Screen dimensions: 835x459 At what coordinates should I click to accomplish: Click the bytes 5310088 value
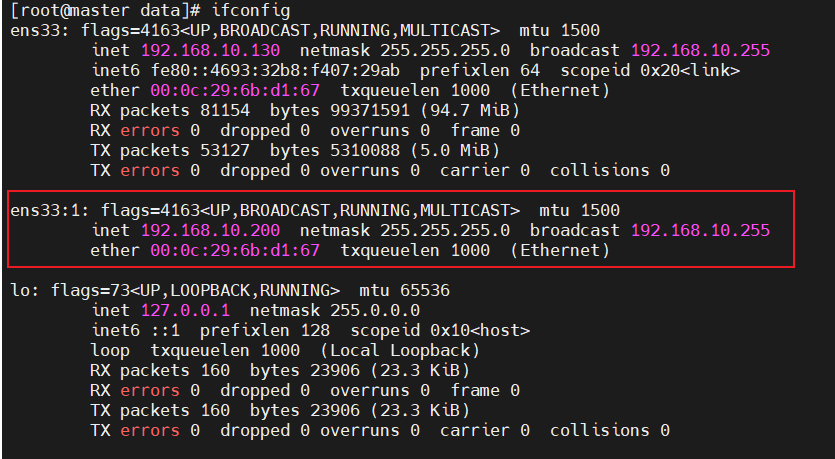pyautogui.click(x=335, y=151)
